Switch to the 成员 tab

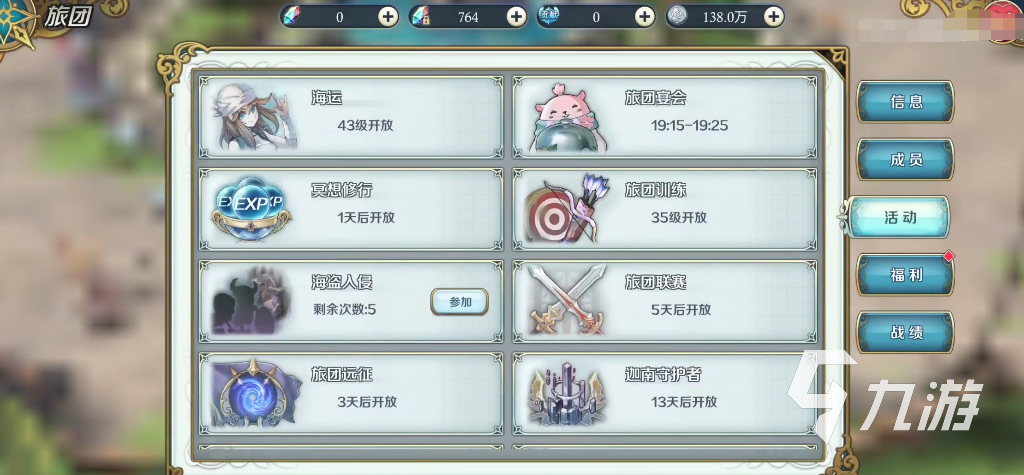click(905, 159)
